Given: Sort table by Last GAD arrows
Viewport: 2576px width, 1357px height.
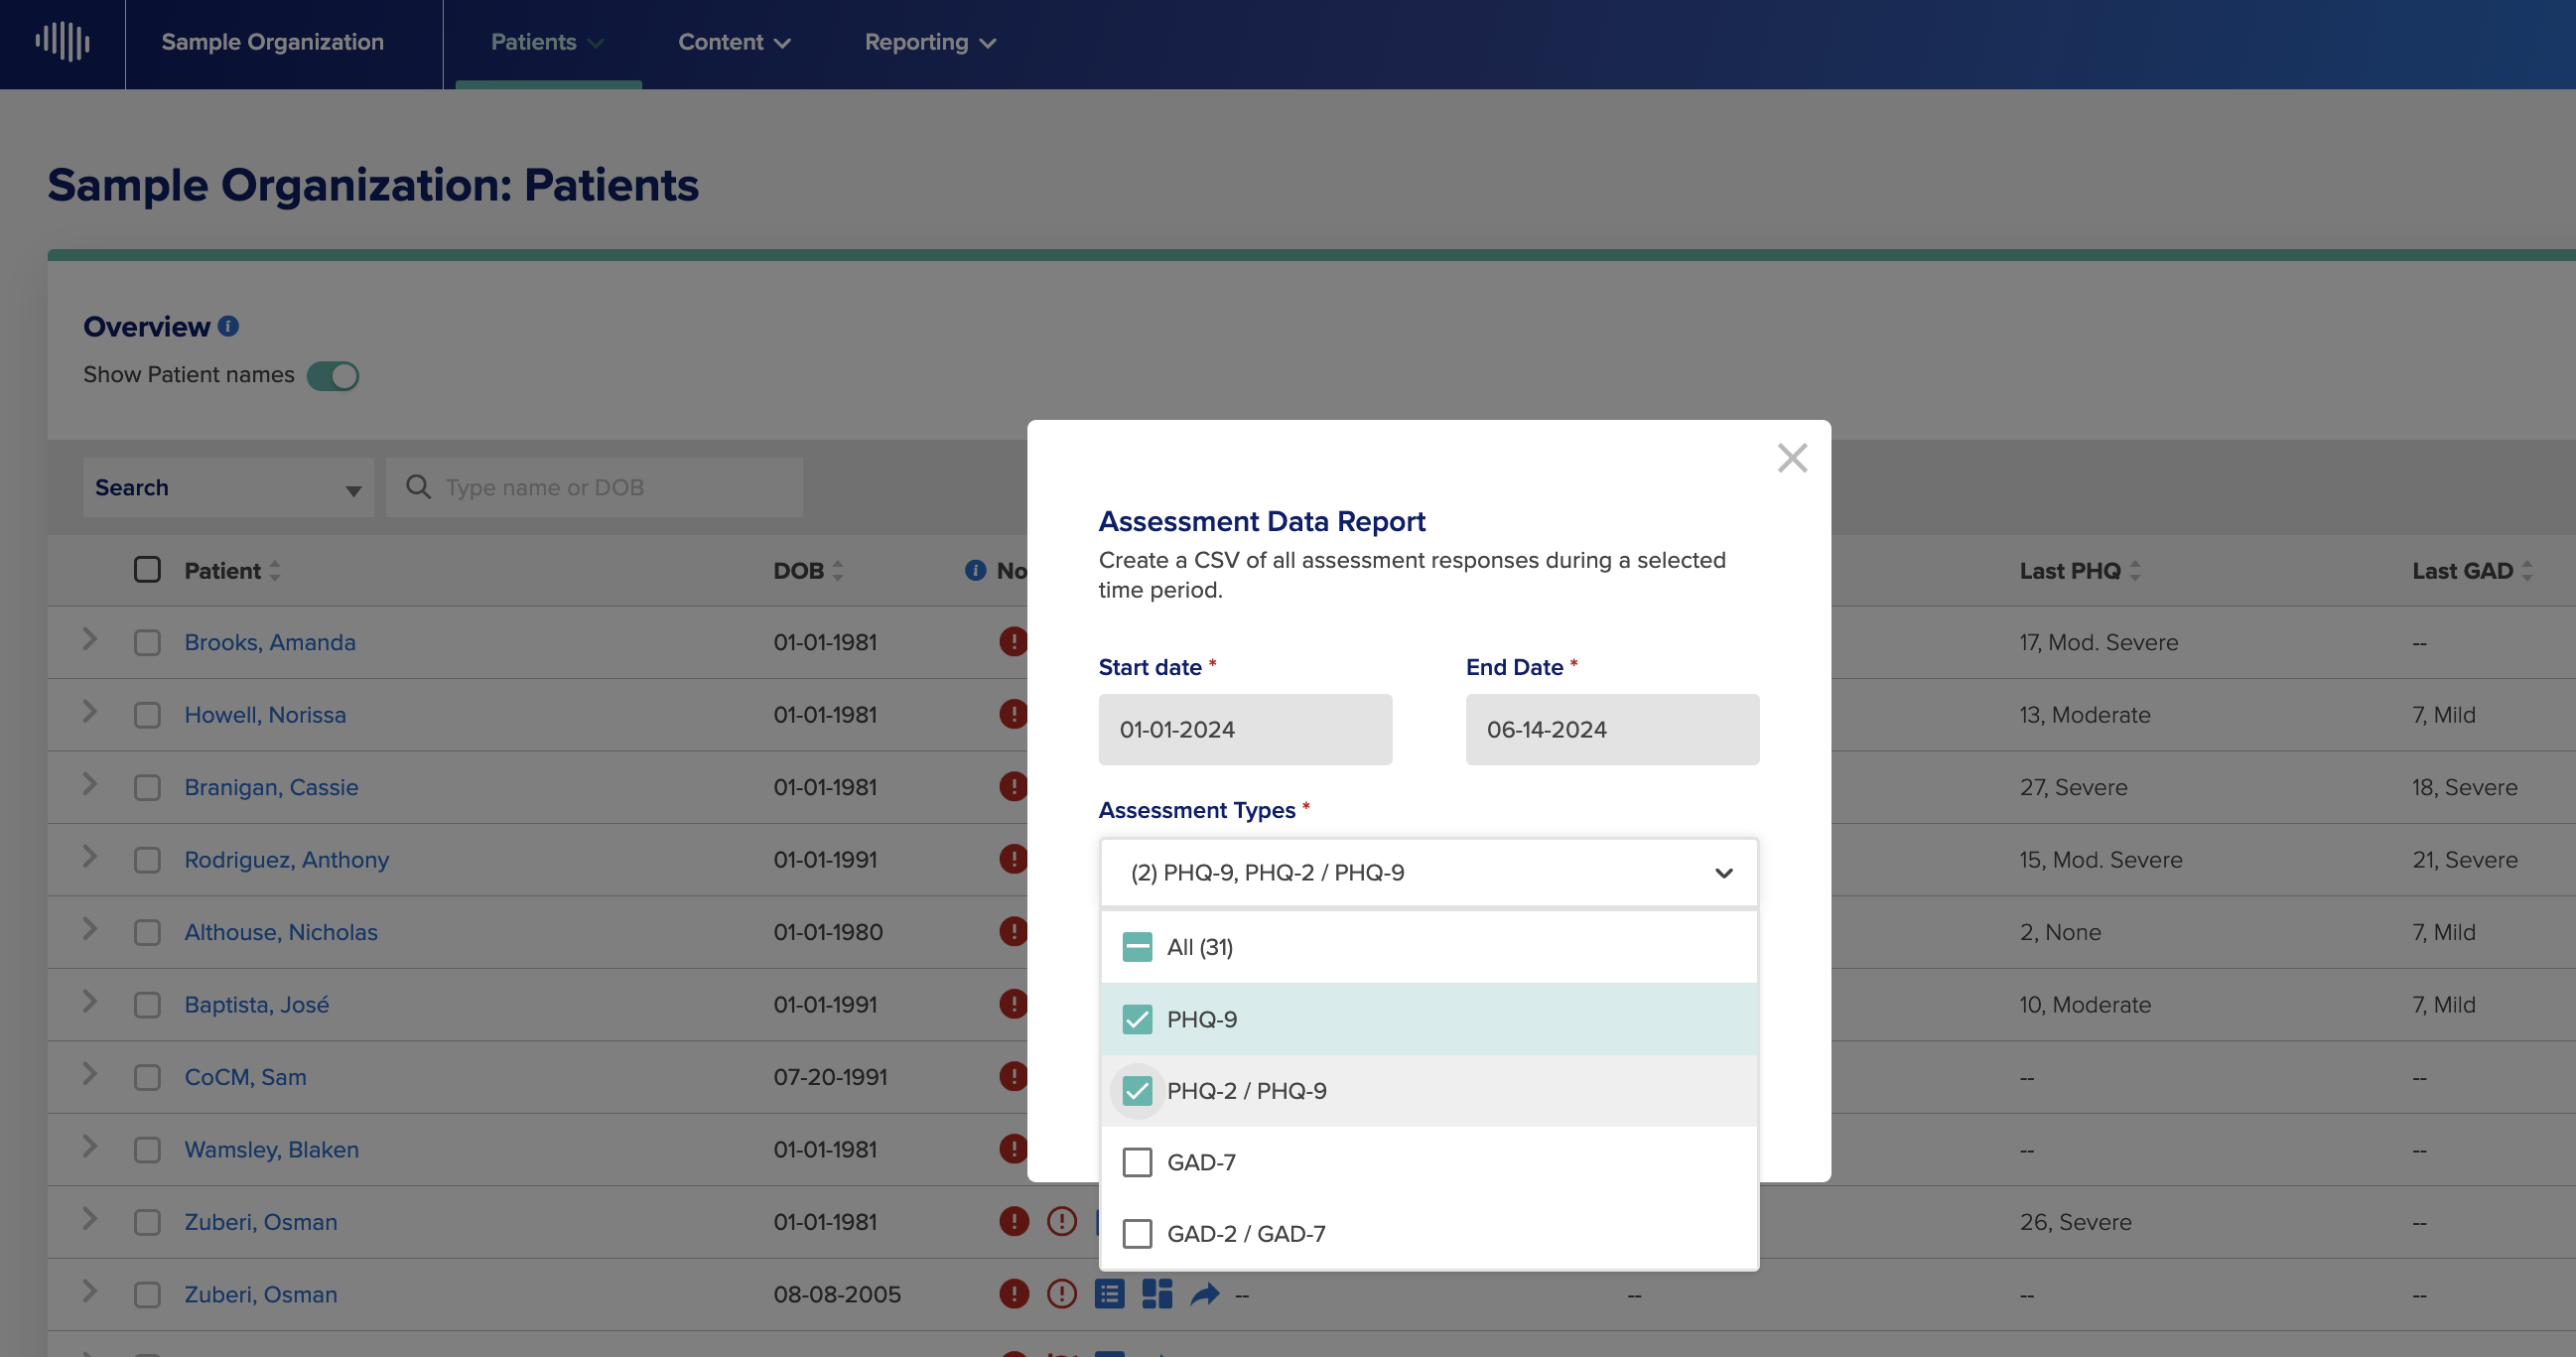Looking at the screenshot, I should (x=2527, y=571).
